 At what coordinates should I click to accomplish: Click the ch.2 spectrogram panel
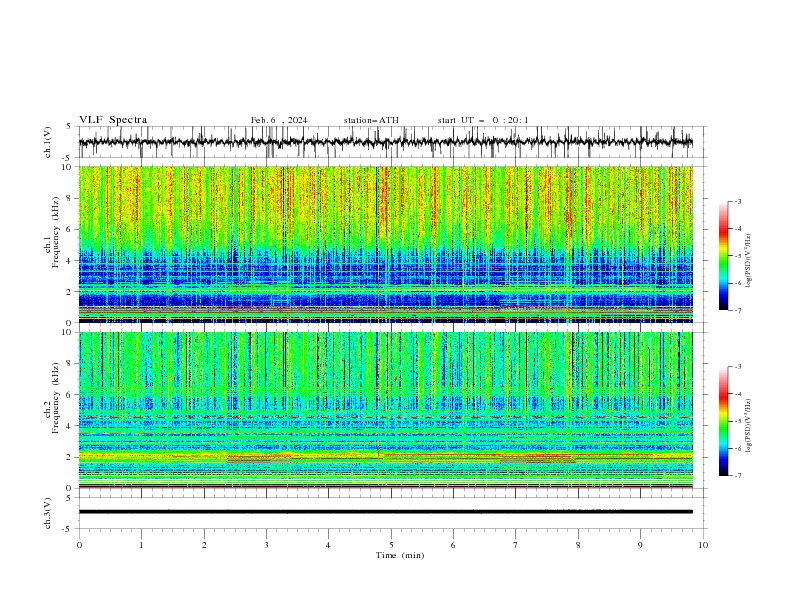tap(386, 410)
